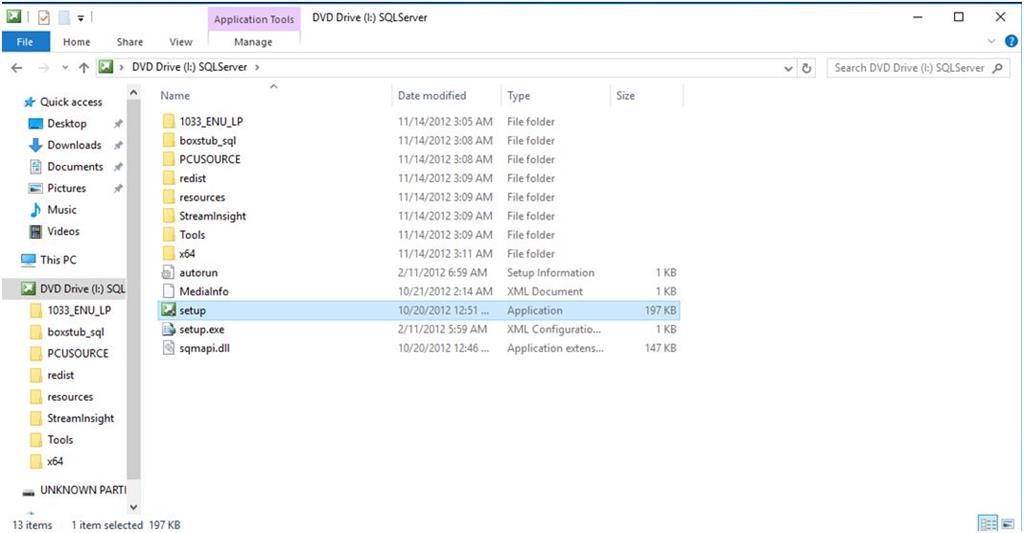Click the Application type cell of setup
The image size is (1024, 533).
coord(534,310)
